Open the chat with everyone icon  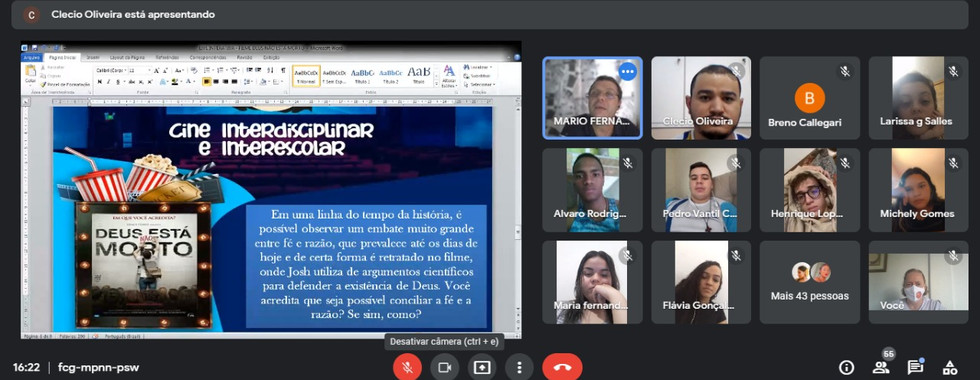pos(915,368)
